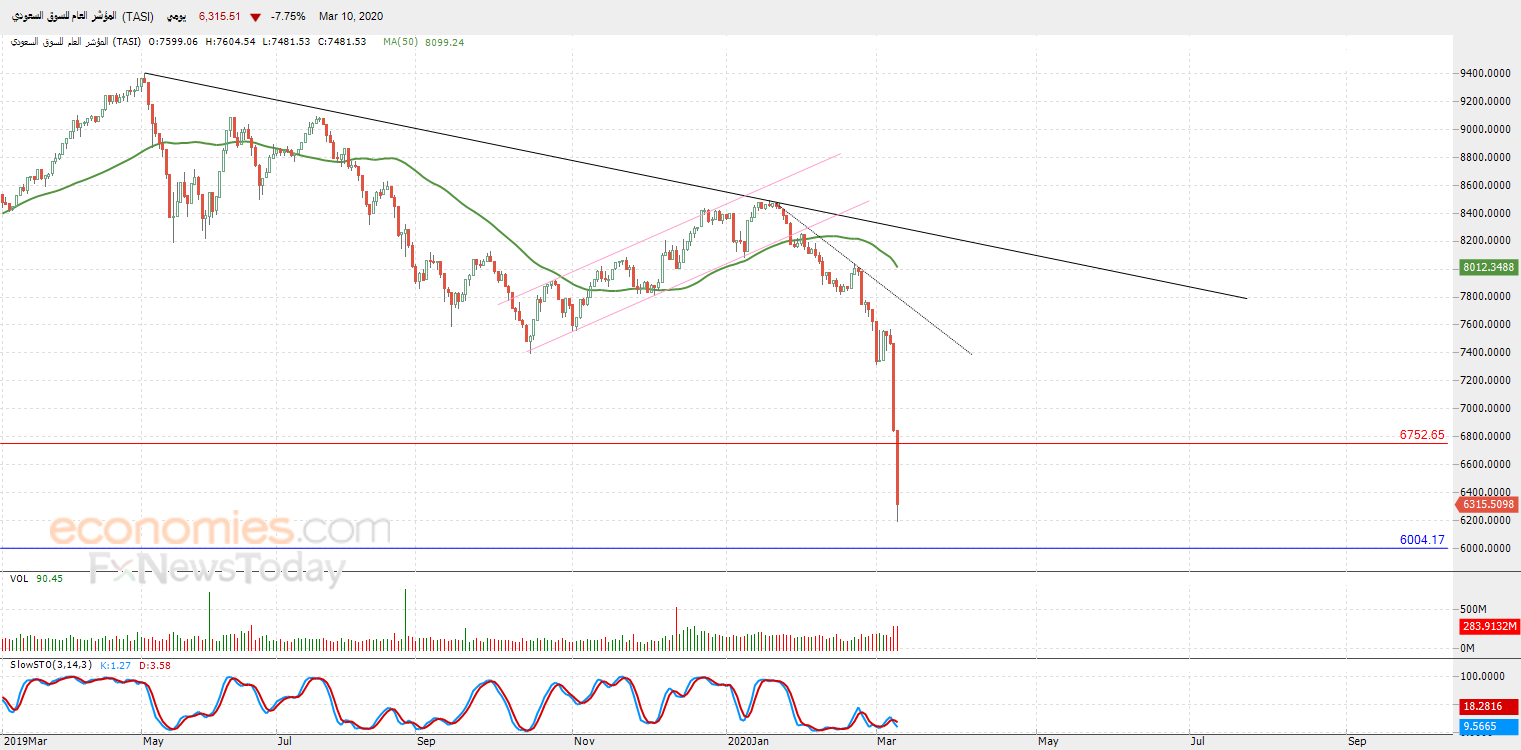Click the MA(50) indicator label

click(401, 42)
